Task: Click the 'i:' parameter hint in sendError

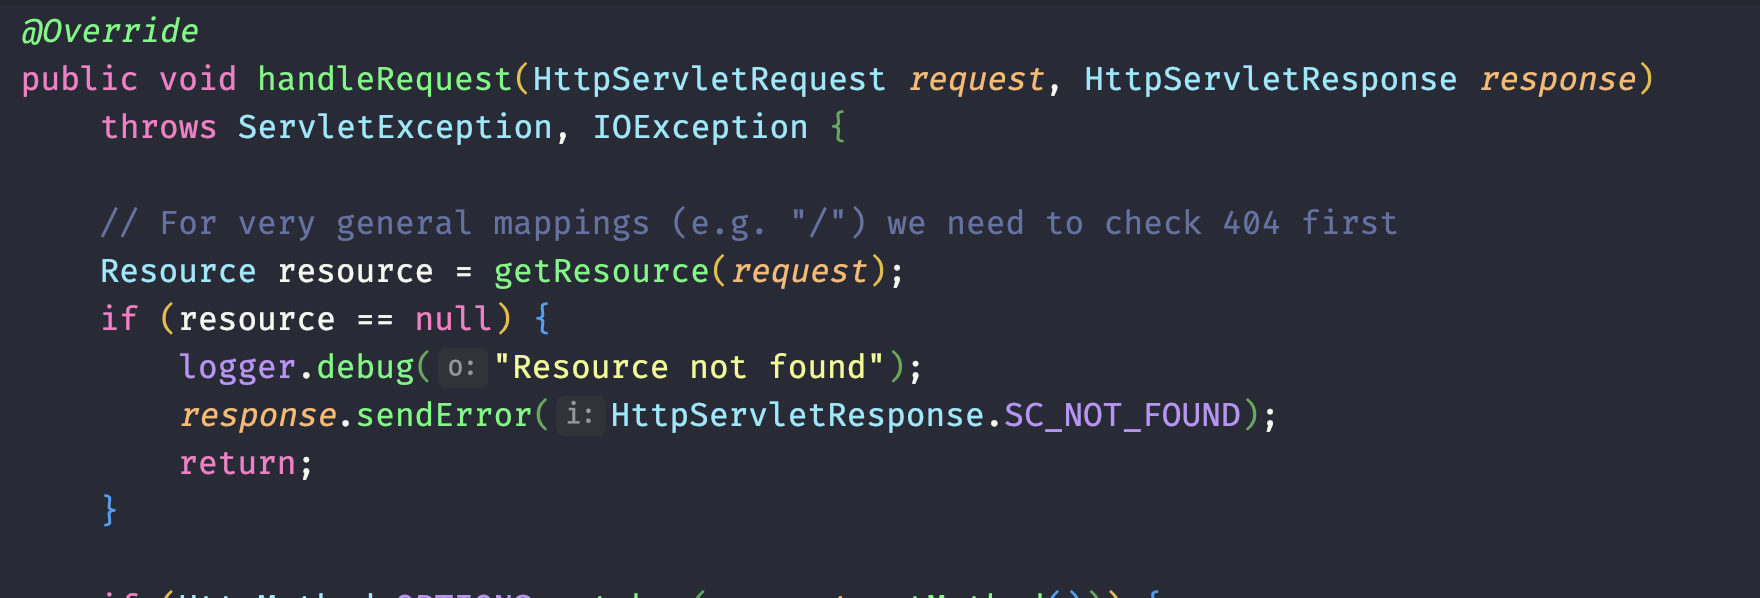Action: [579, 415]
